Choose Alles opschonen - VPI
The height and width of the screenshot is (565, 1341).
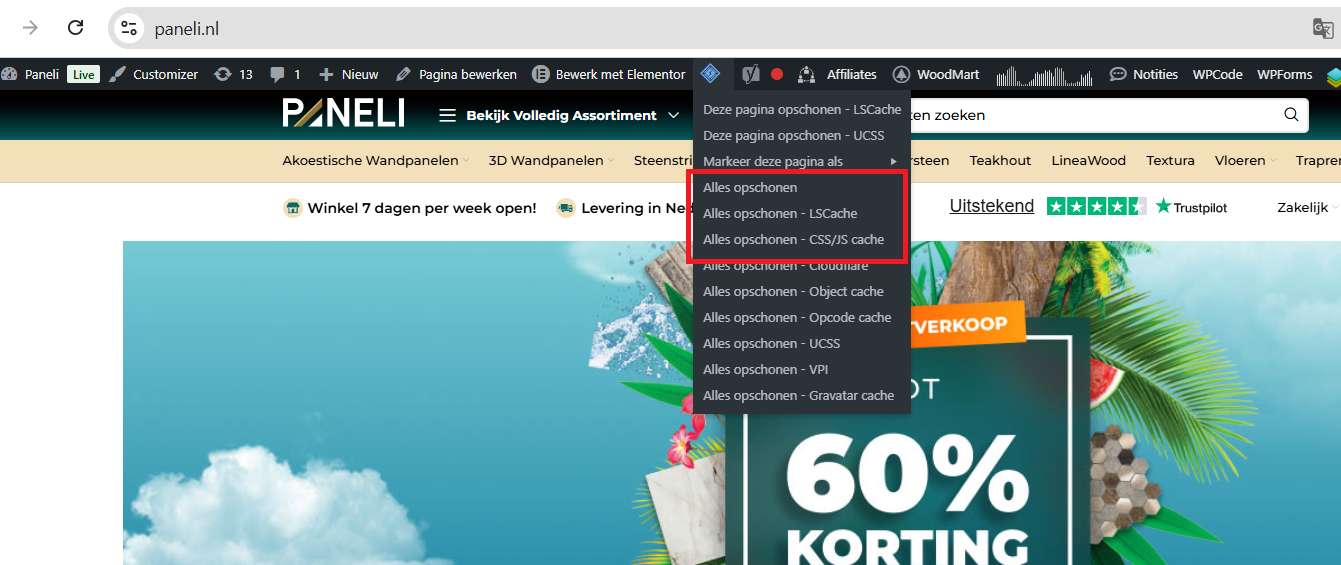click(802, 369)
